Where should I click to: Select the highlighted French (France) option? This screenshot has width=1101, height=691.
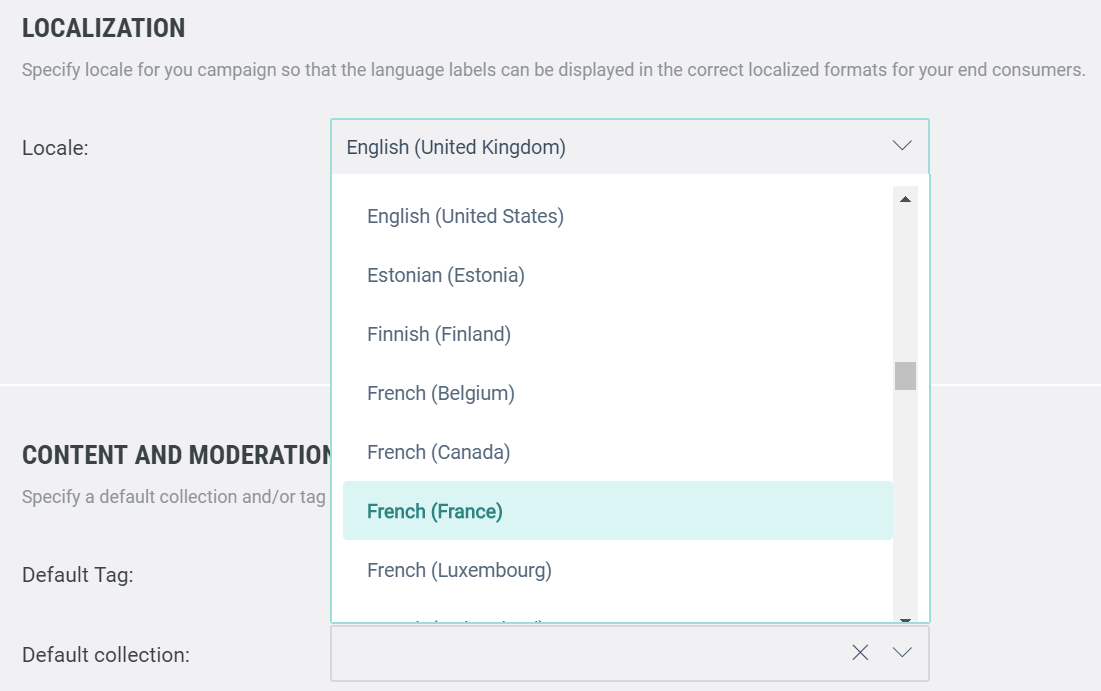pos(435,511)
